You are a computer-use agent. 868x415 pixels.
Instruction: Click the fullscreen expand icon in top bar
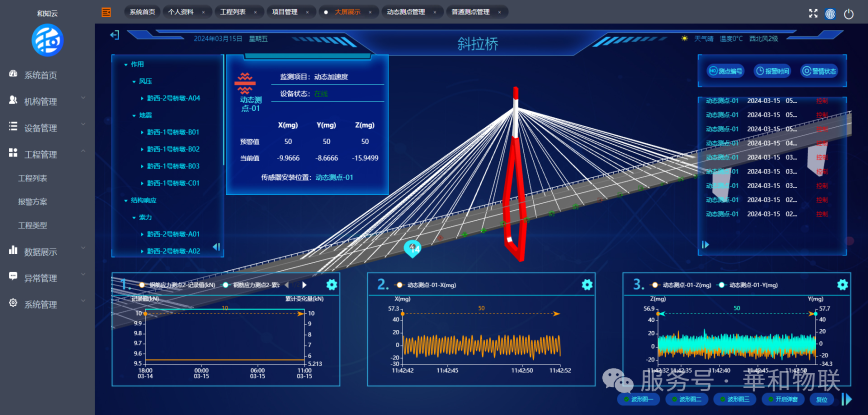pyautogui.click(x=813, y=14)
